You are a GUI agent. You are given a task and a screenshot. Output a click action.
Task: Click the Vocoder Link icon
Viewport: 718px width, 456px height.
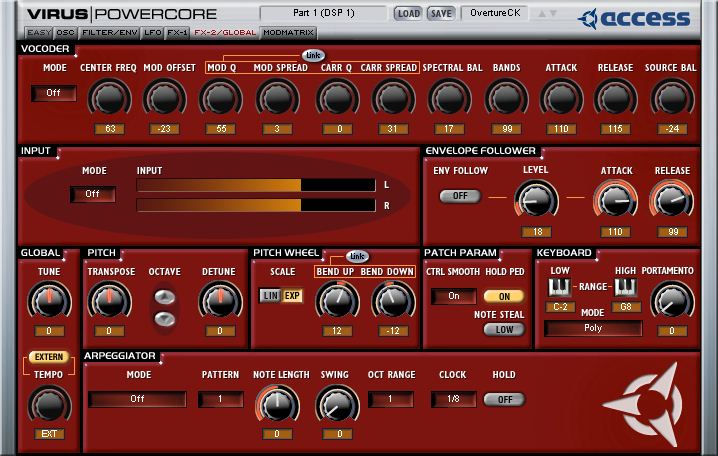tap(313, 56)
